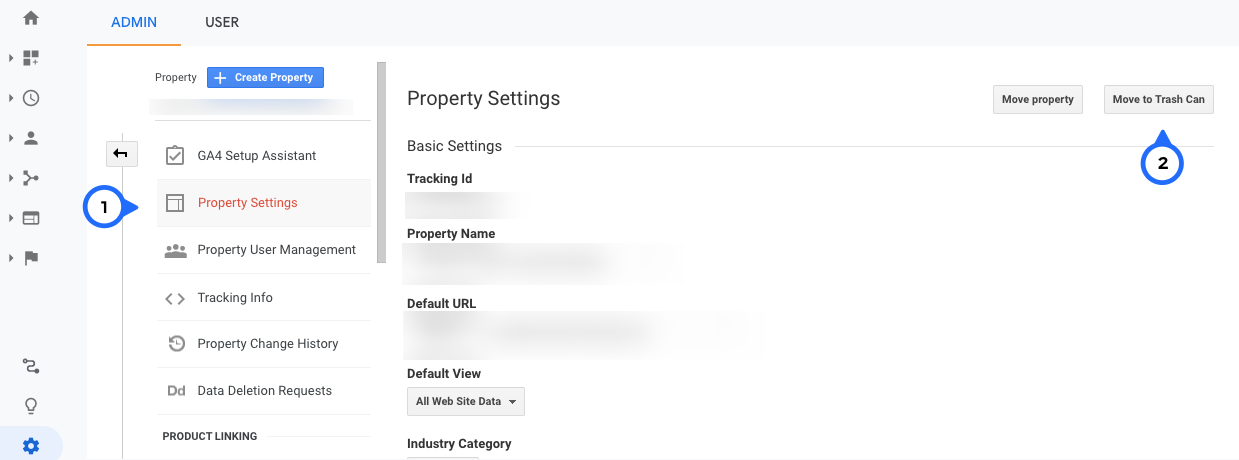Click the Move to Trash Can button

coord(1158,99)
